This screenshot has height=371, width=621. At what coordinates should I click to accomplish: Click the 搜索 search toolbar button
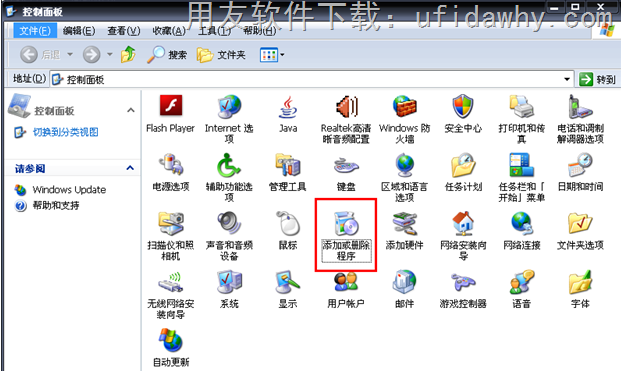166,55
